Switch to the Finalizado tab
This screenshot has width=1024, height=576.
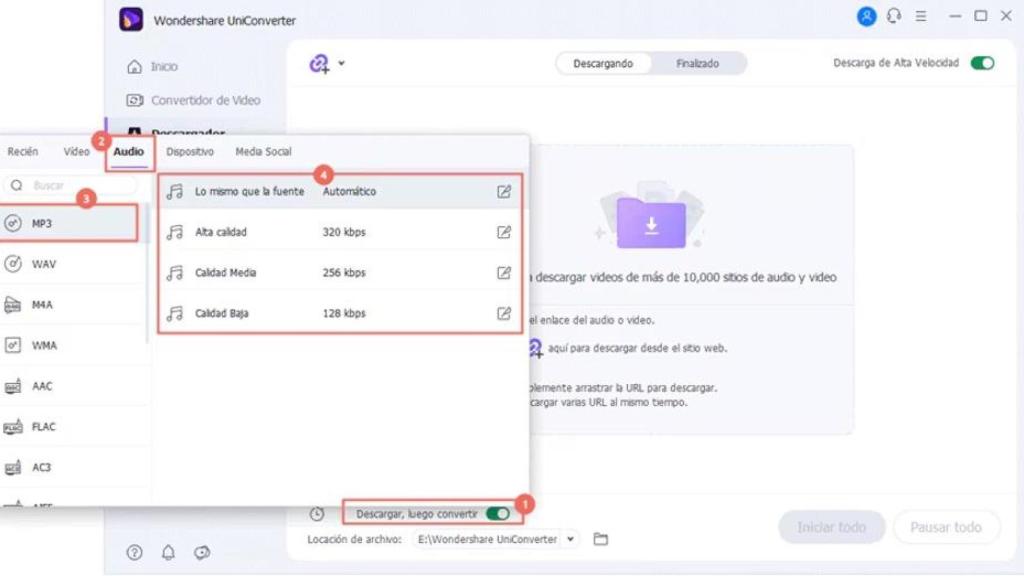click(697, 63)
